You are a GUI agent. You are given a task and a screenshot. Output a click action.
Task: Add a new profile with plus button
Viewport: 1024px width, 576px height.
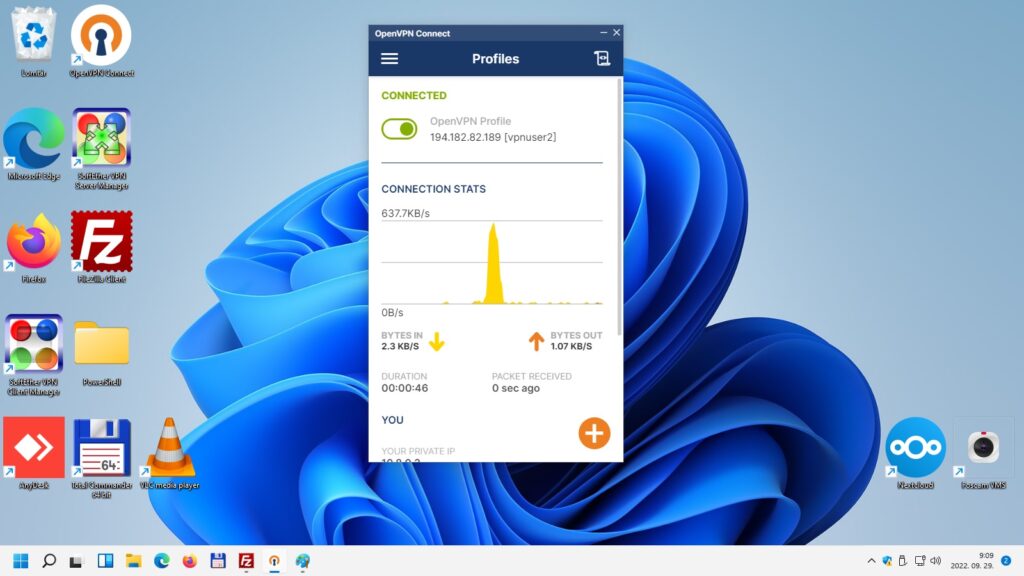coord(594,433)
